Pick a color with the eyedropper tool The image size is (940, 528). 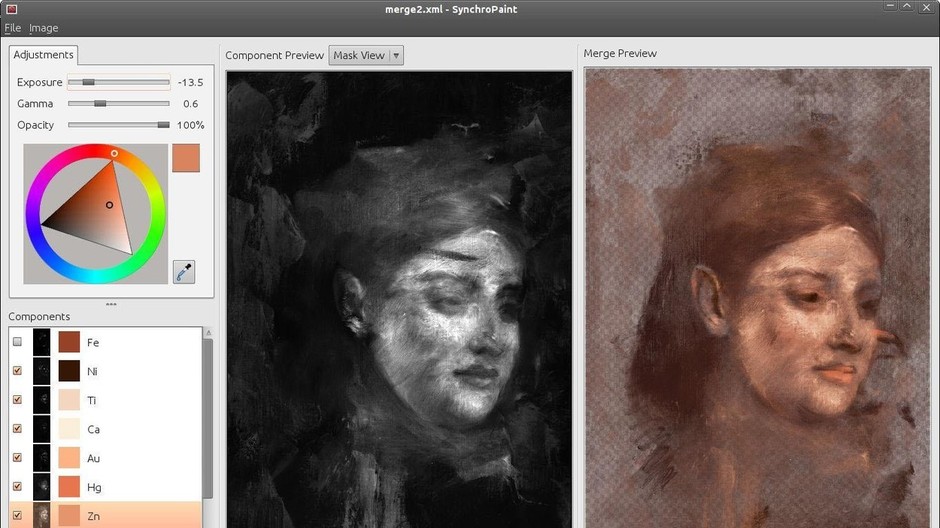pos(184,271)
